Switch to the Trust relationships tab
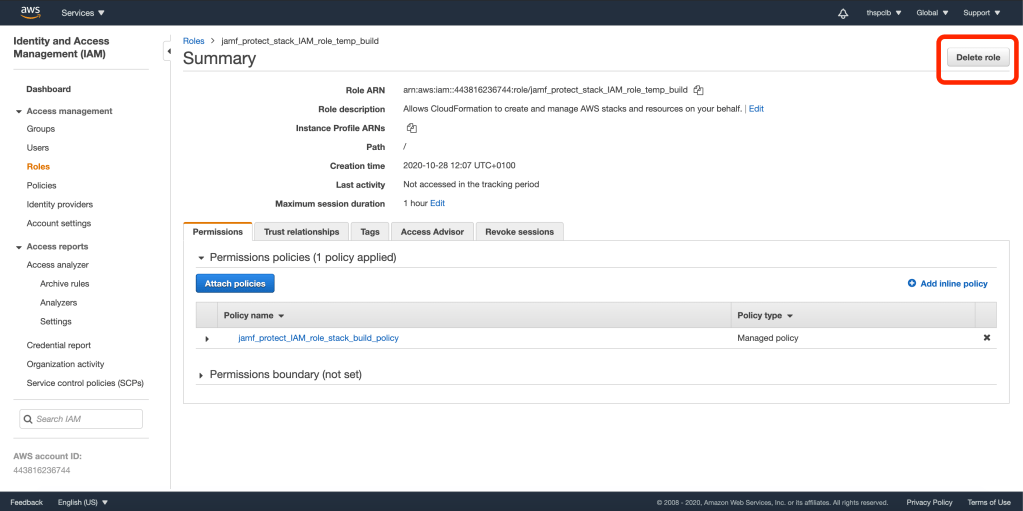The image size is (1023, 511). coord(301,231)
